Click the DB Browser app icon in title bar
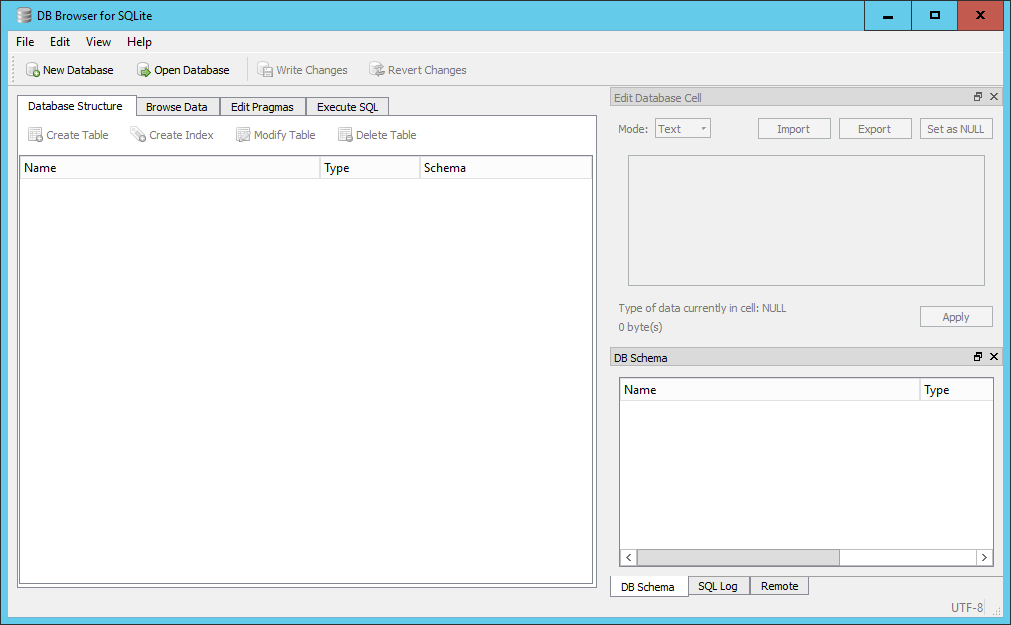 tap(24, 15)
